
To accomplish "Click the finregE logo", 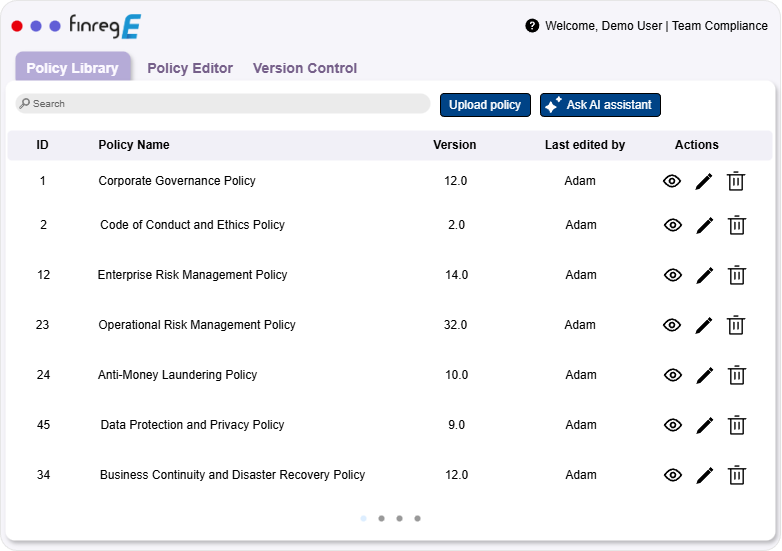I will (105, 26).
